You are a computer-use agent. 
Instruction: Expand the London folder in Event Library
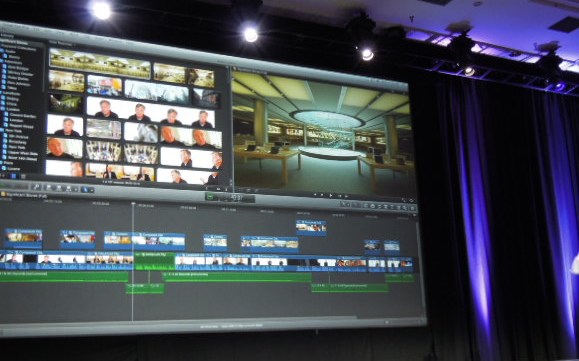tap(10, 110)
